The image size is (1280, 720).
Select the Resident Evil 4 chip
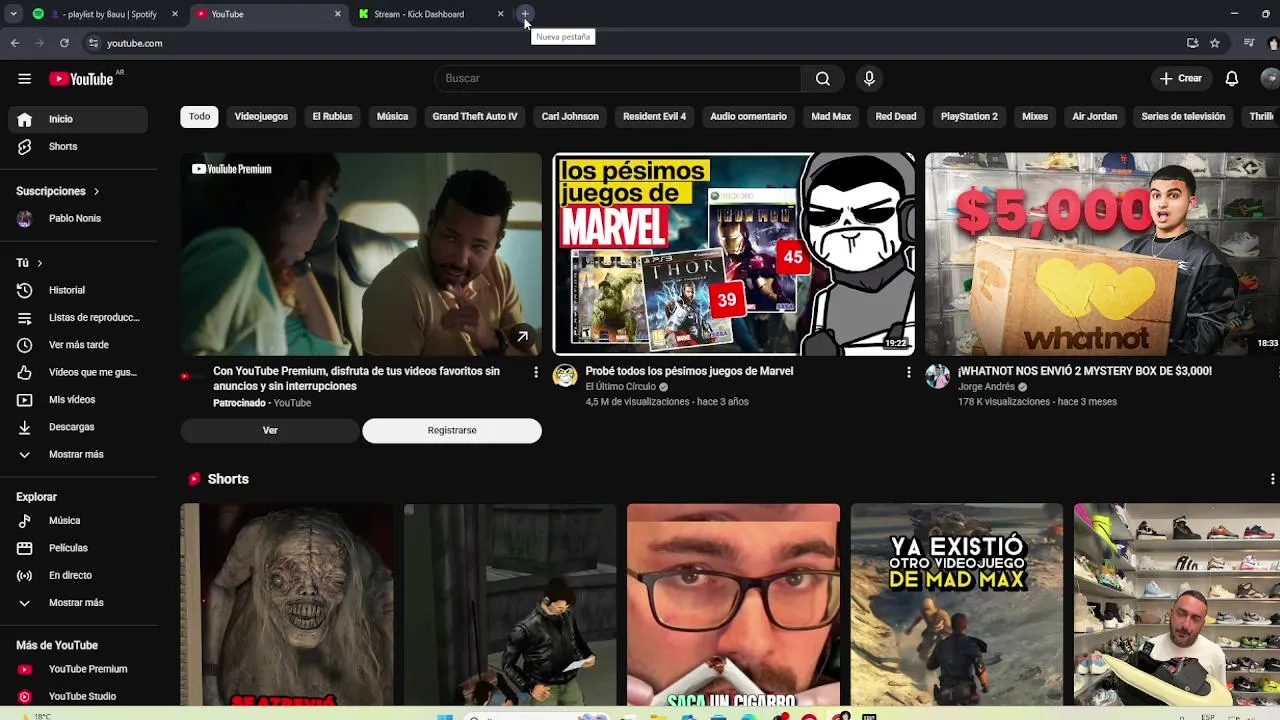[x=654, y=117]
